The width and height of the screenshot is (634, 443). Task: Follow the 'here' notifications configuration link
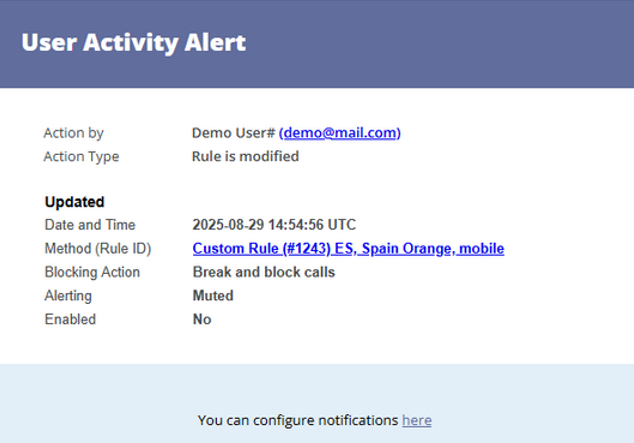(416, 420)
